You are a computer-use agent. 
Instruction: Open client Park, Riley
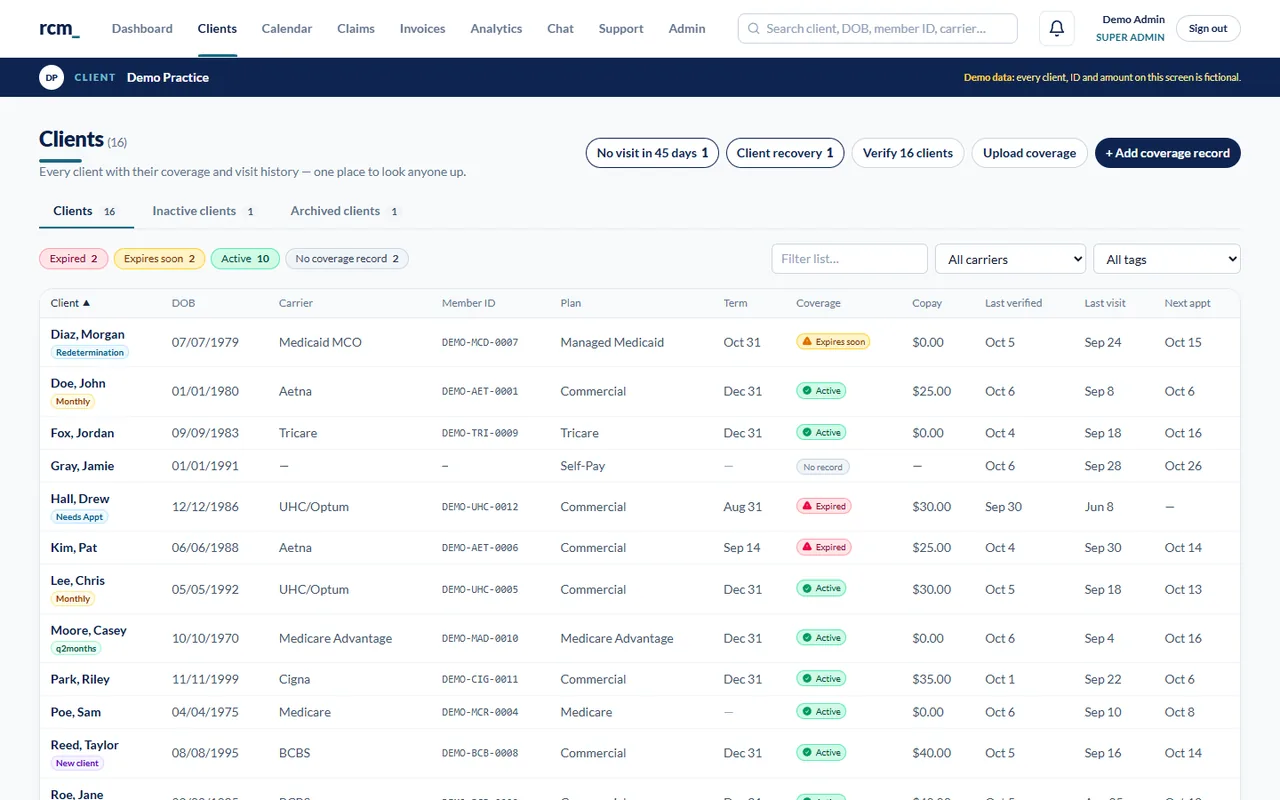click(x=80, y=679)
